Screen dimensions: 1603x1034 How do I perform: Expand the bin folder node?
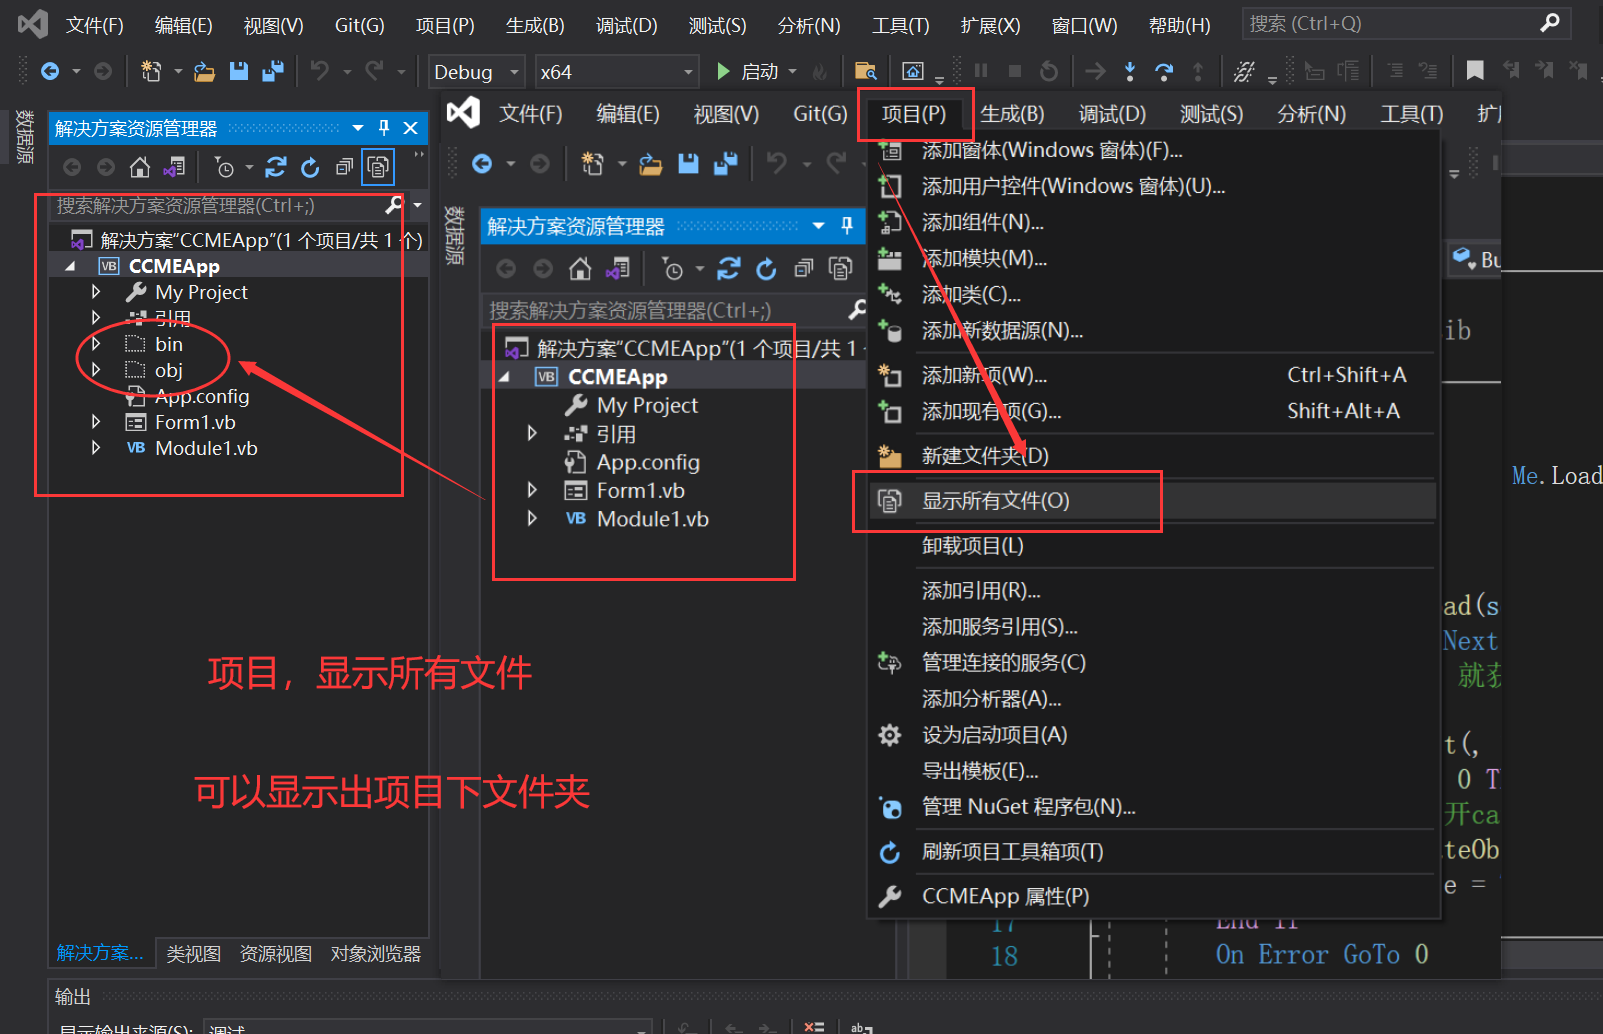(x=96, y=343)
